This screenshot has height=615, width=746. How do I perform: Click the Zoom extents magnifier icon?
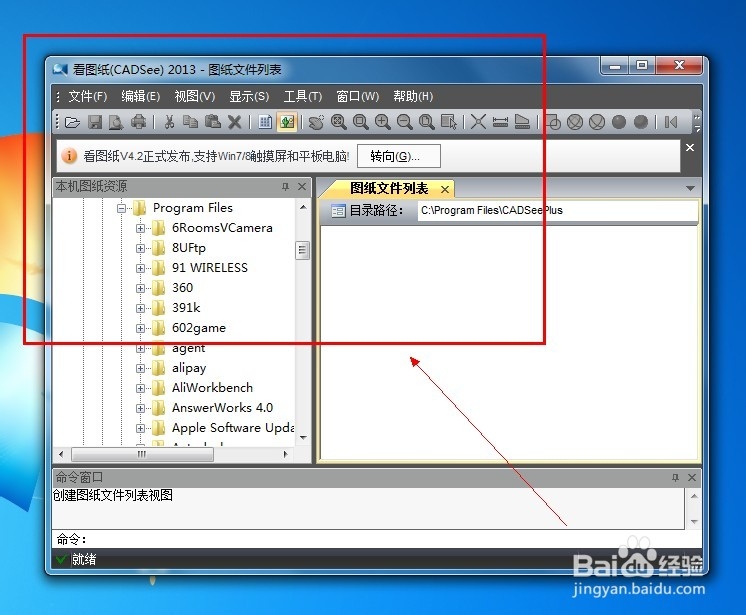(338, 122)
